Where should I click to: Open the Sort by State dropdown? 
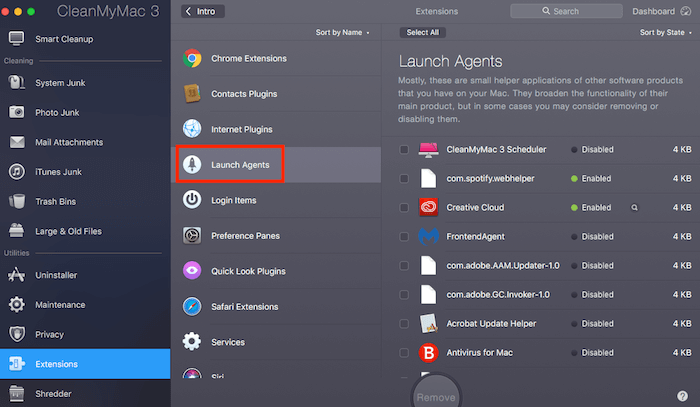pos(665,33)
